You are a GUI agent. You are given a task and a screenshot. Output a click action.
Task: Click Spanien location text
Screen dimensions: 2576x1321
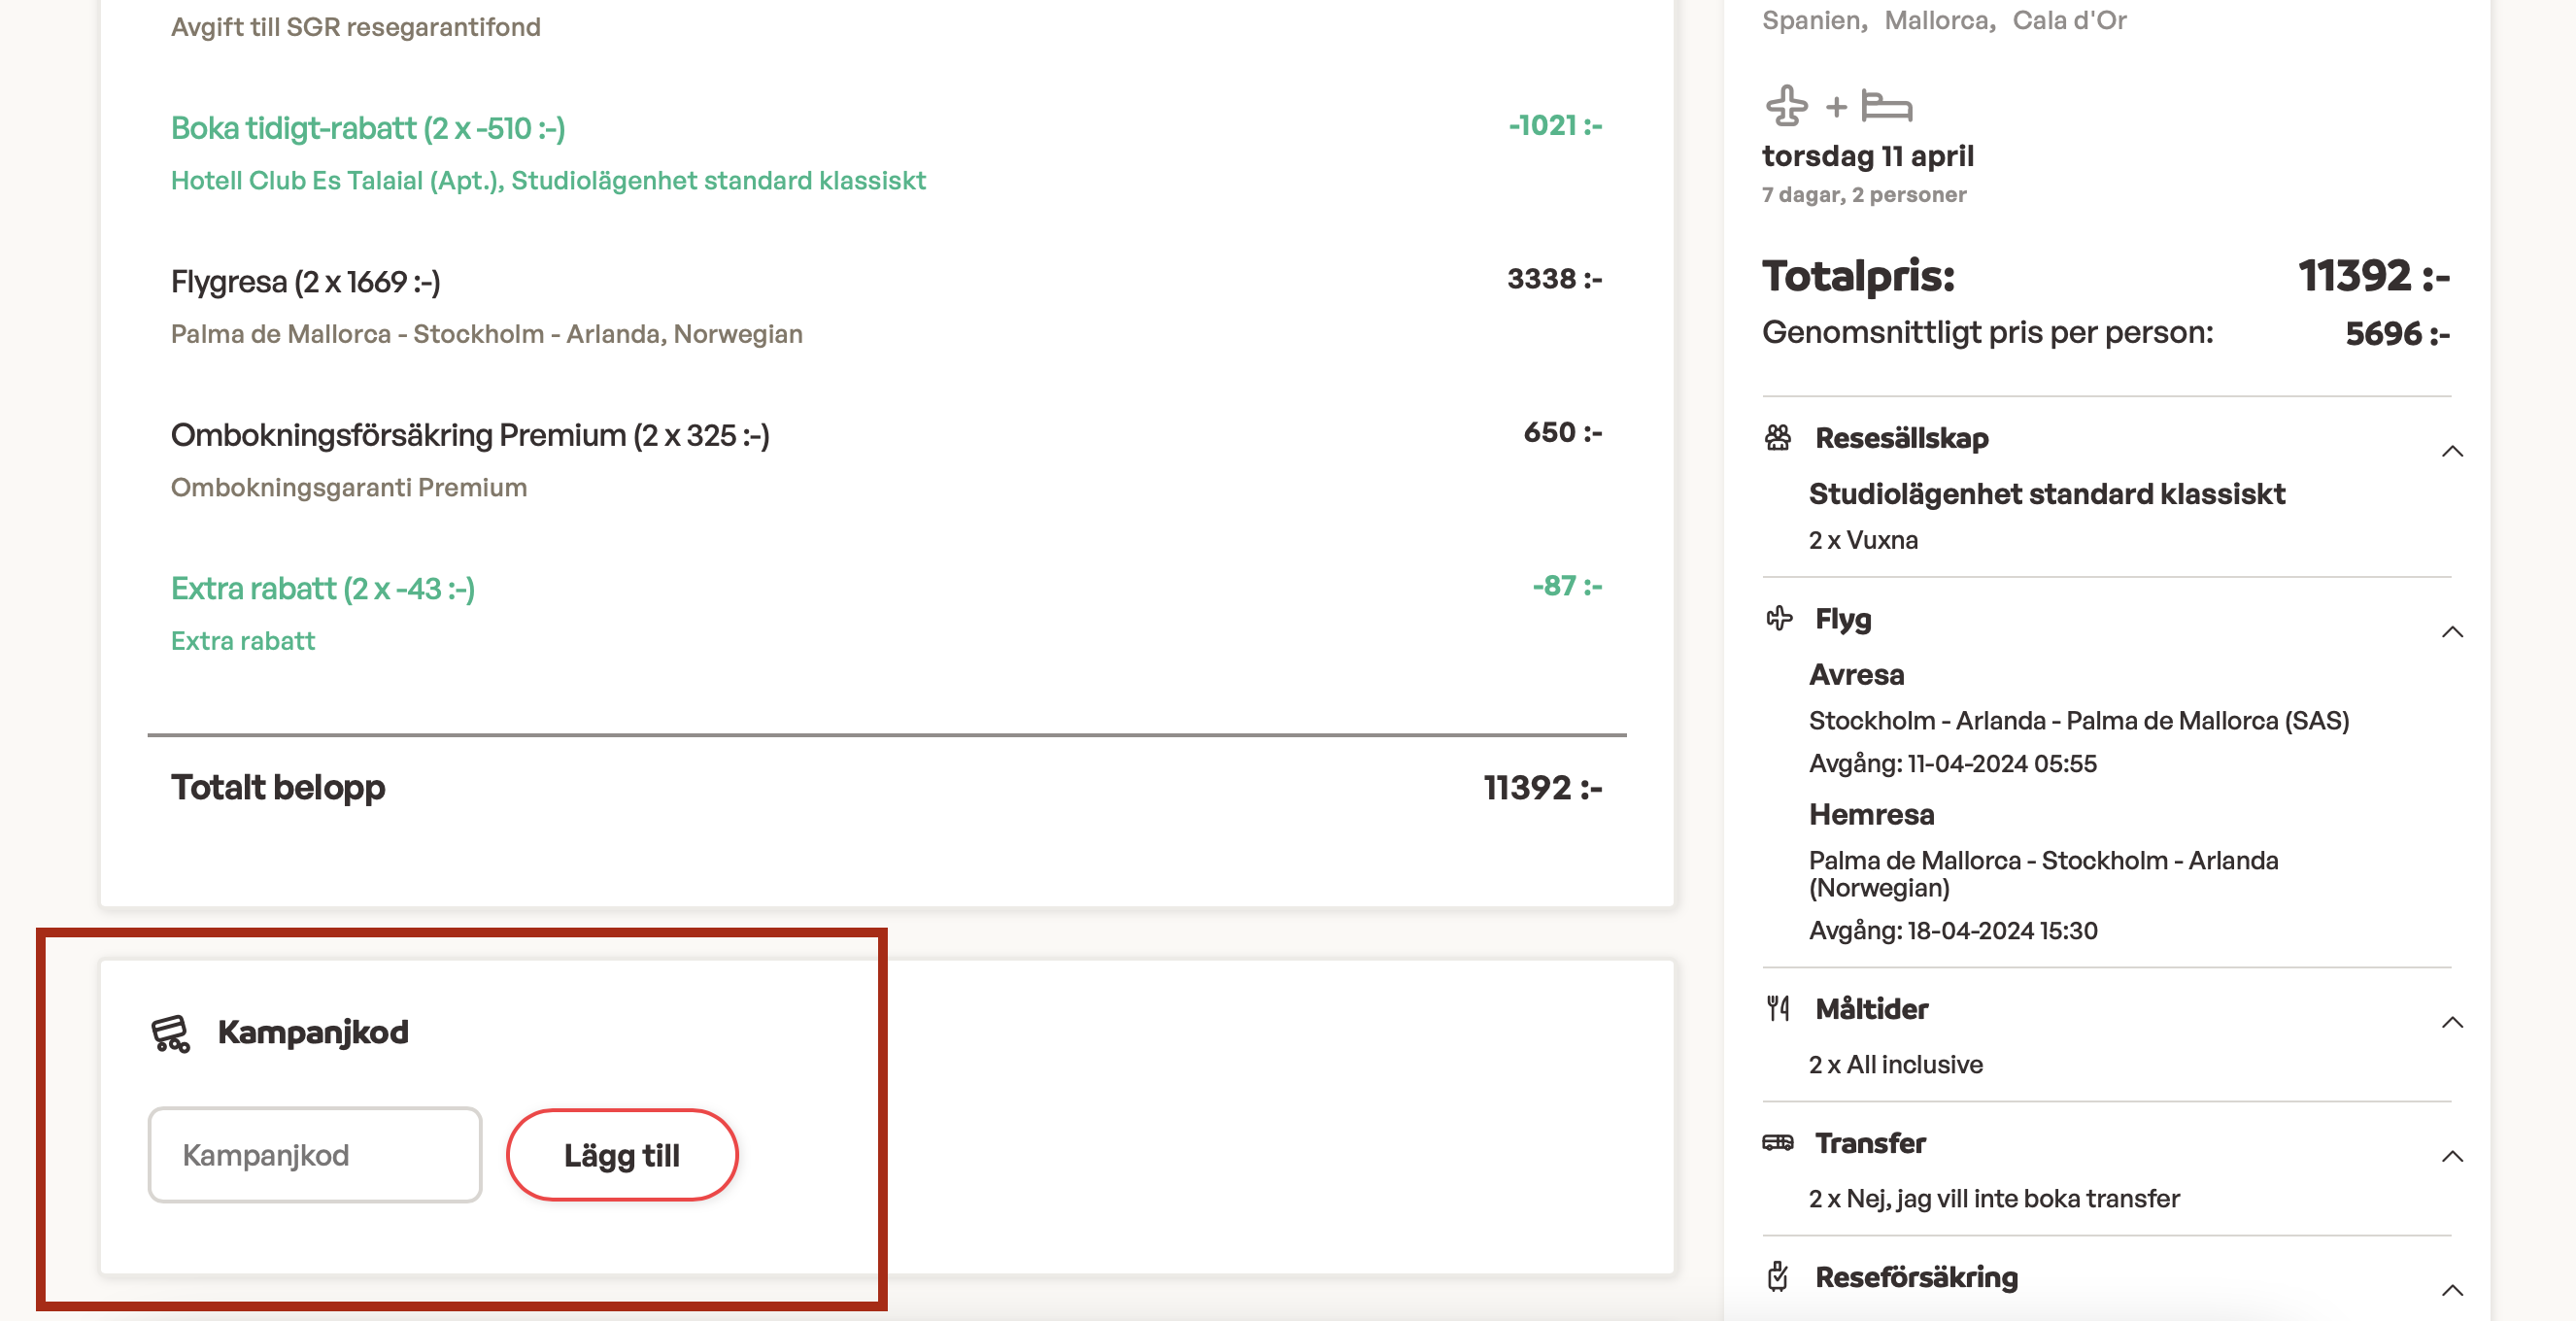coord(1814,20)
